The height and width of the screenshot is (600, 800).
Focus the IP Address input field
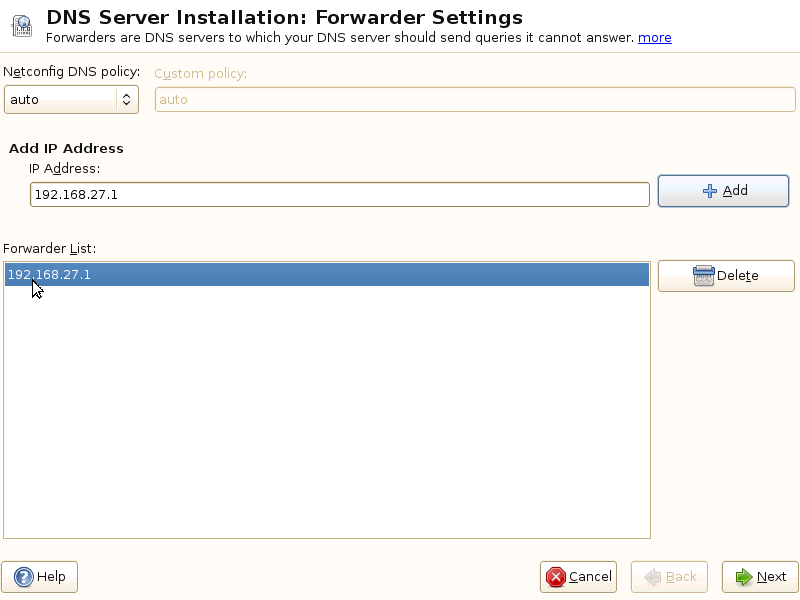(x=340, y=194)
